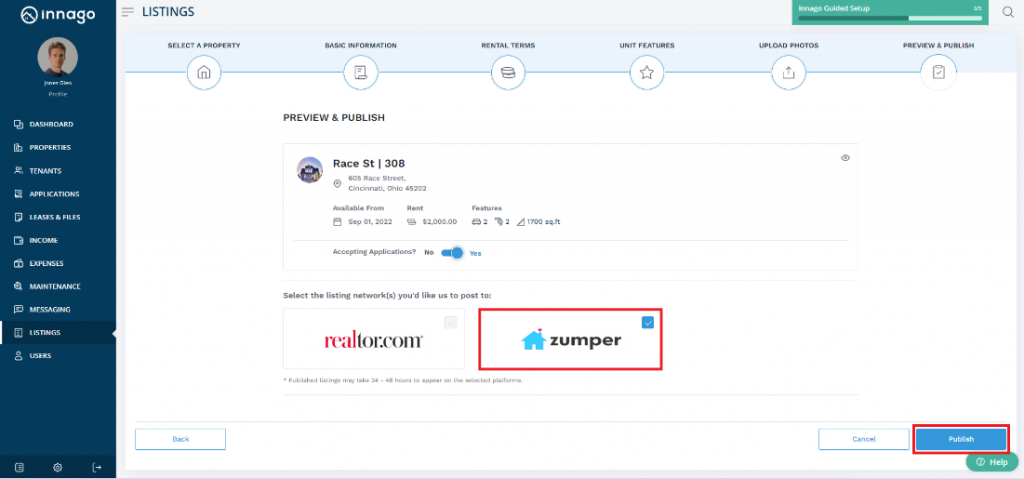Open Dashboard from the sidebar

pyautogui.click(x=51, y=124)
